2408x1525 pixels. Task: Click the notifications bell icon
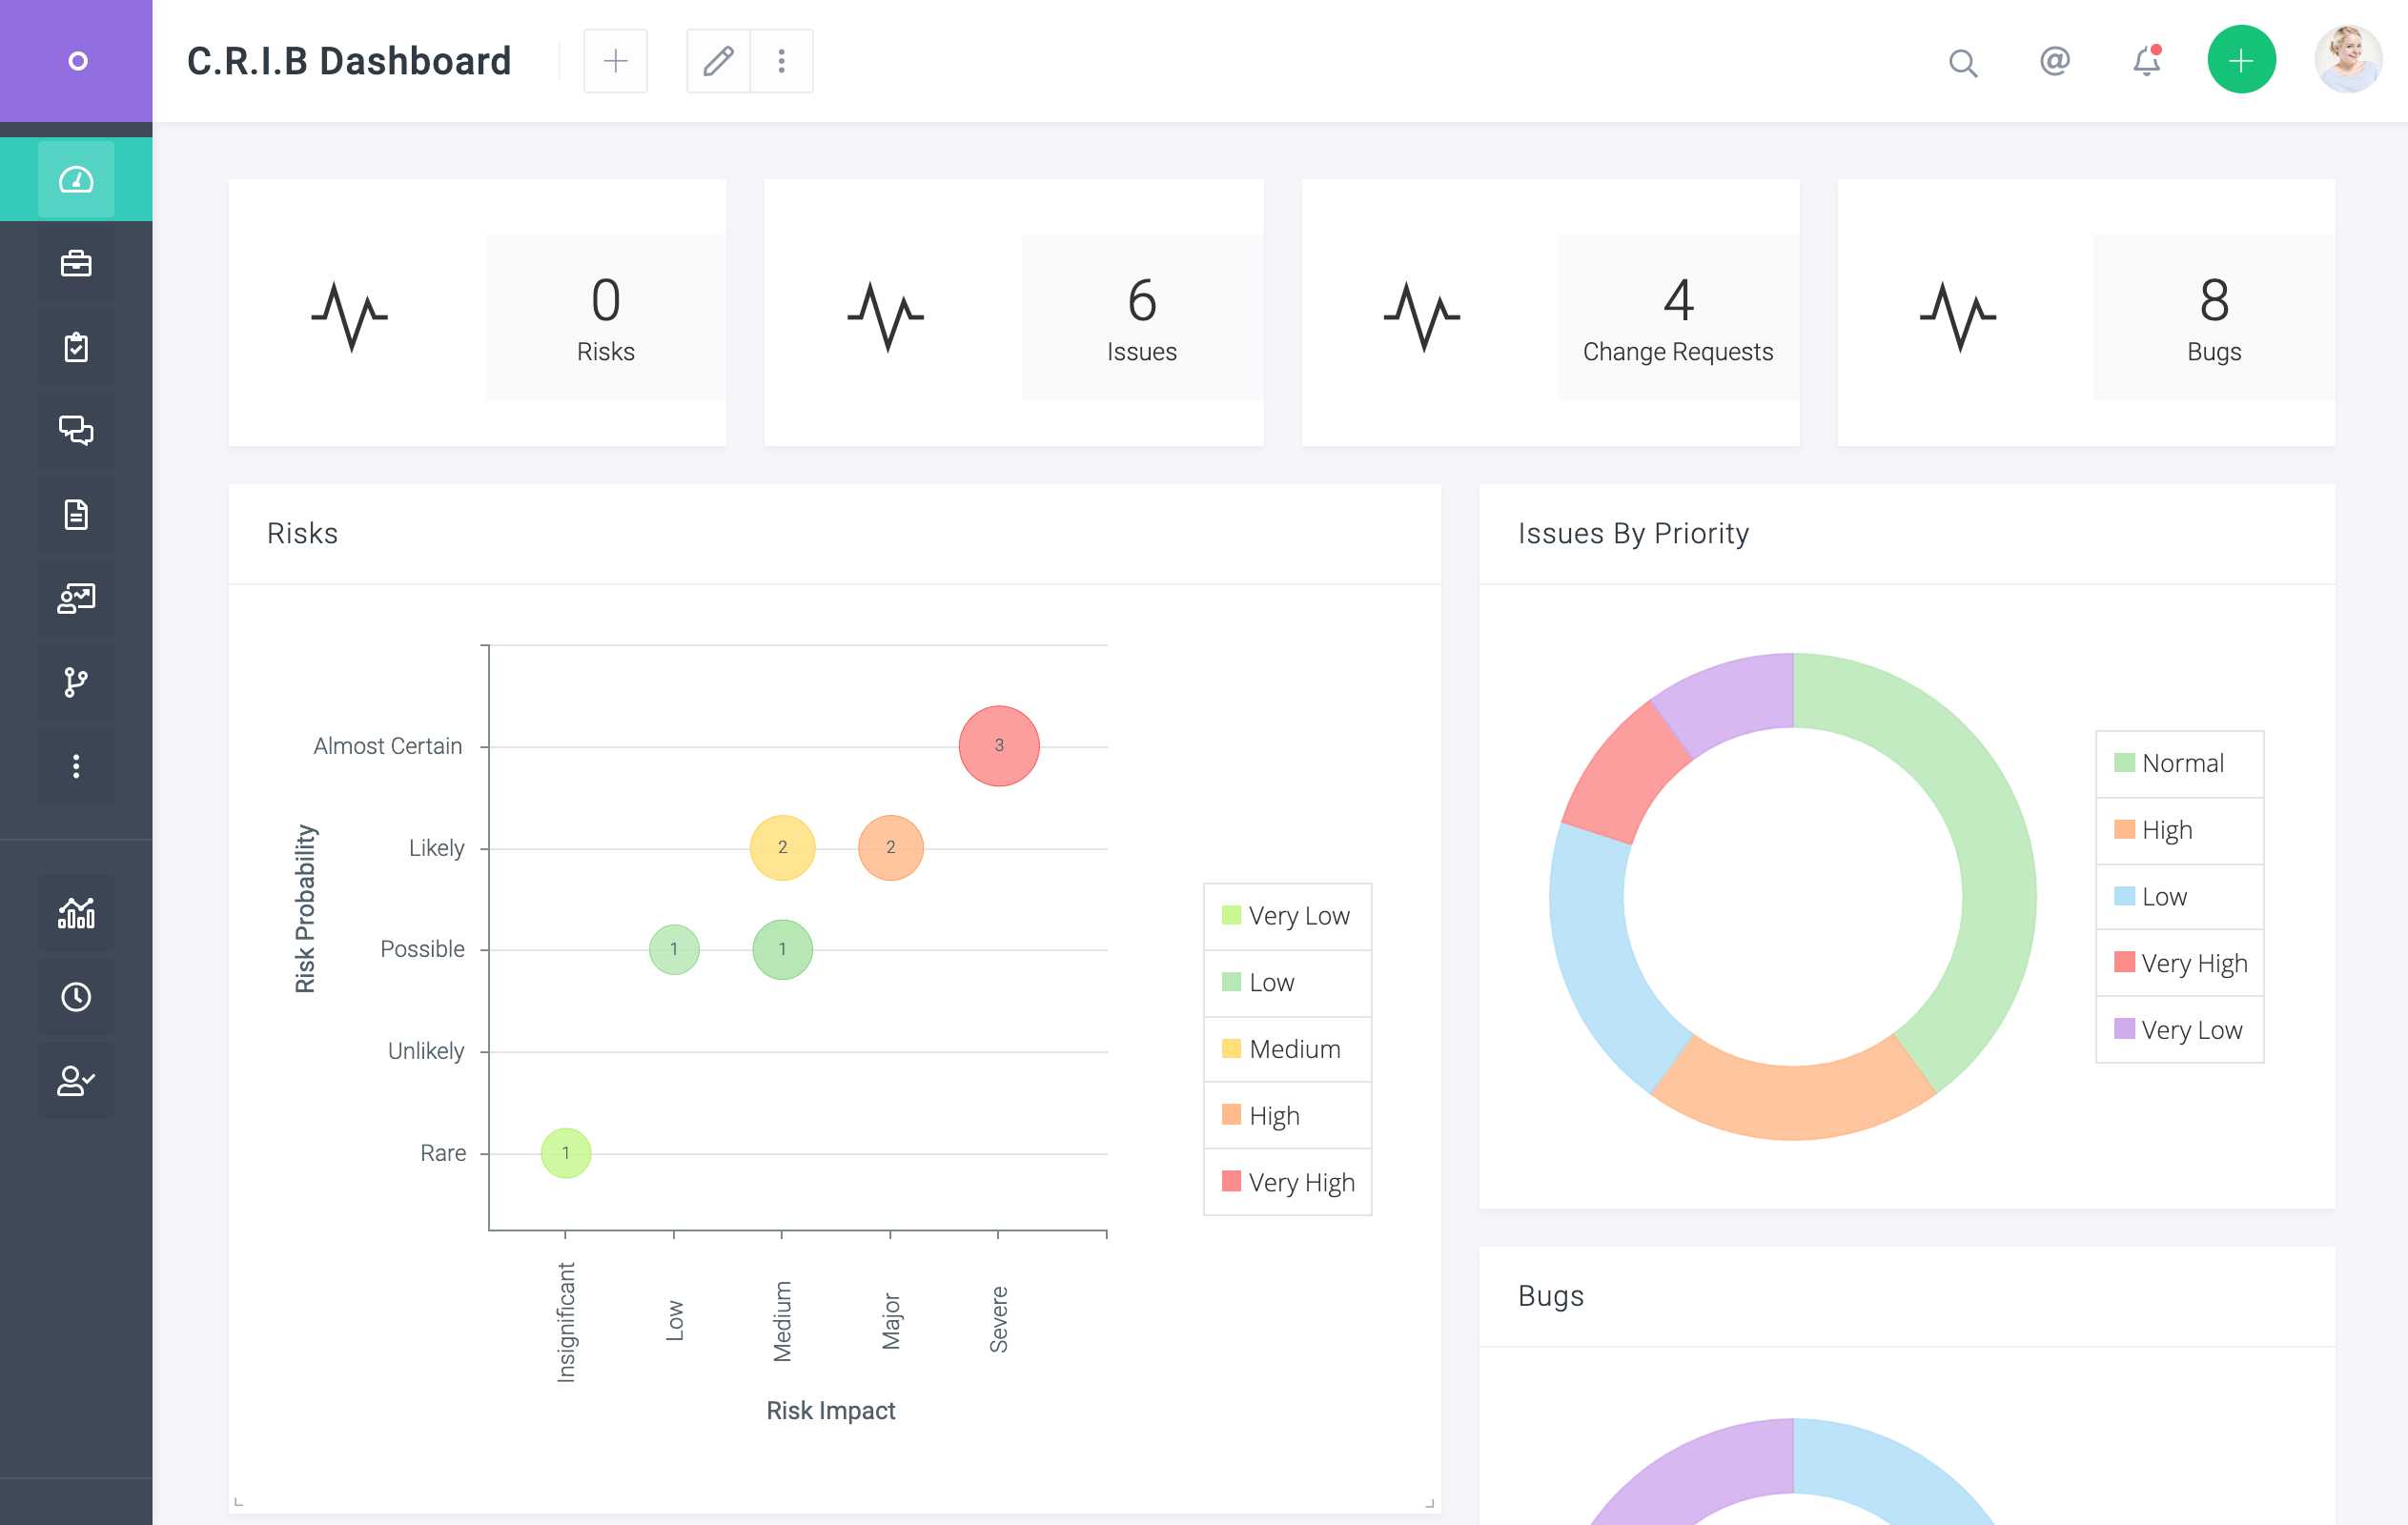point(2146,62)
